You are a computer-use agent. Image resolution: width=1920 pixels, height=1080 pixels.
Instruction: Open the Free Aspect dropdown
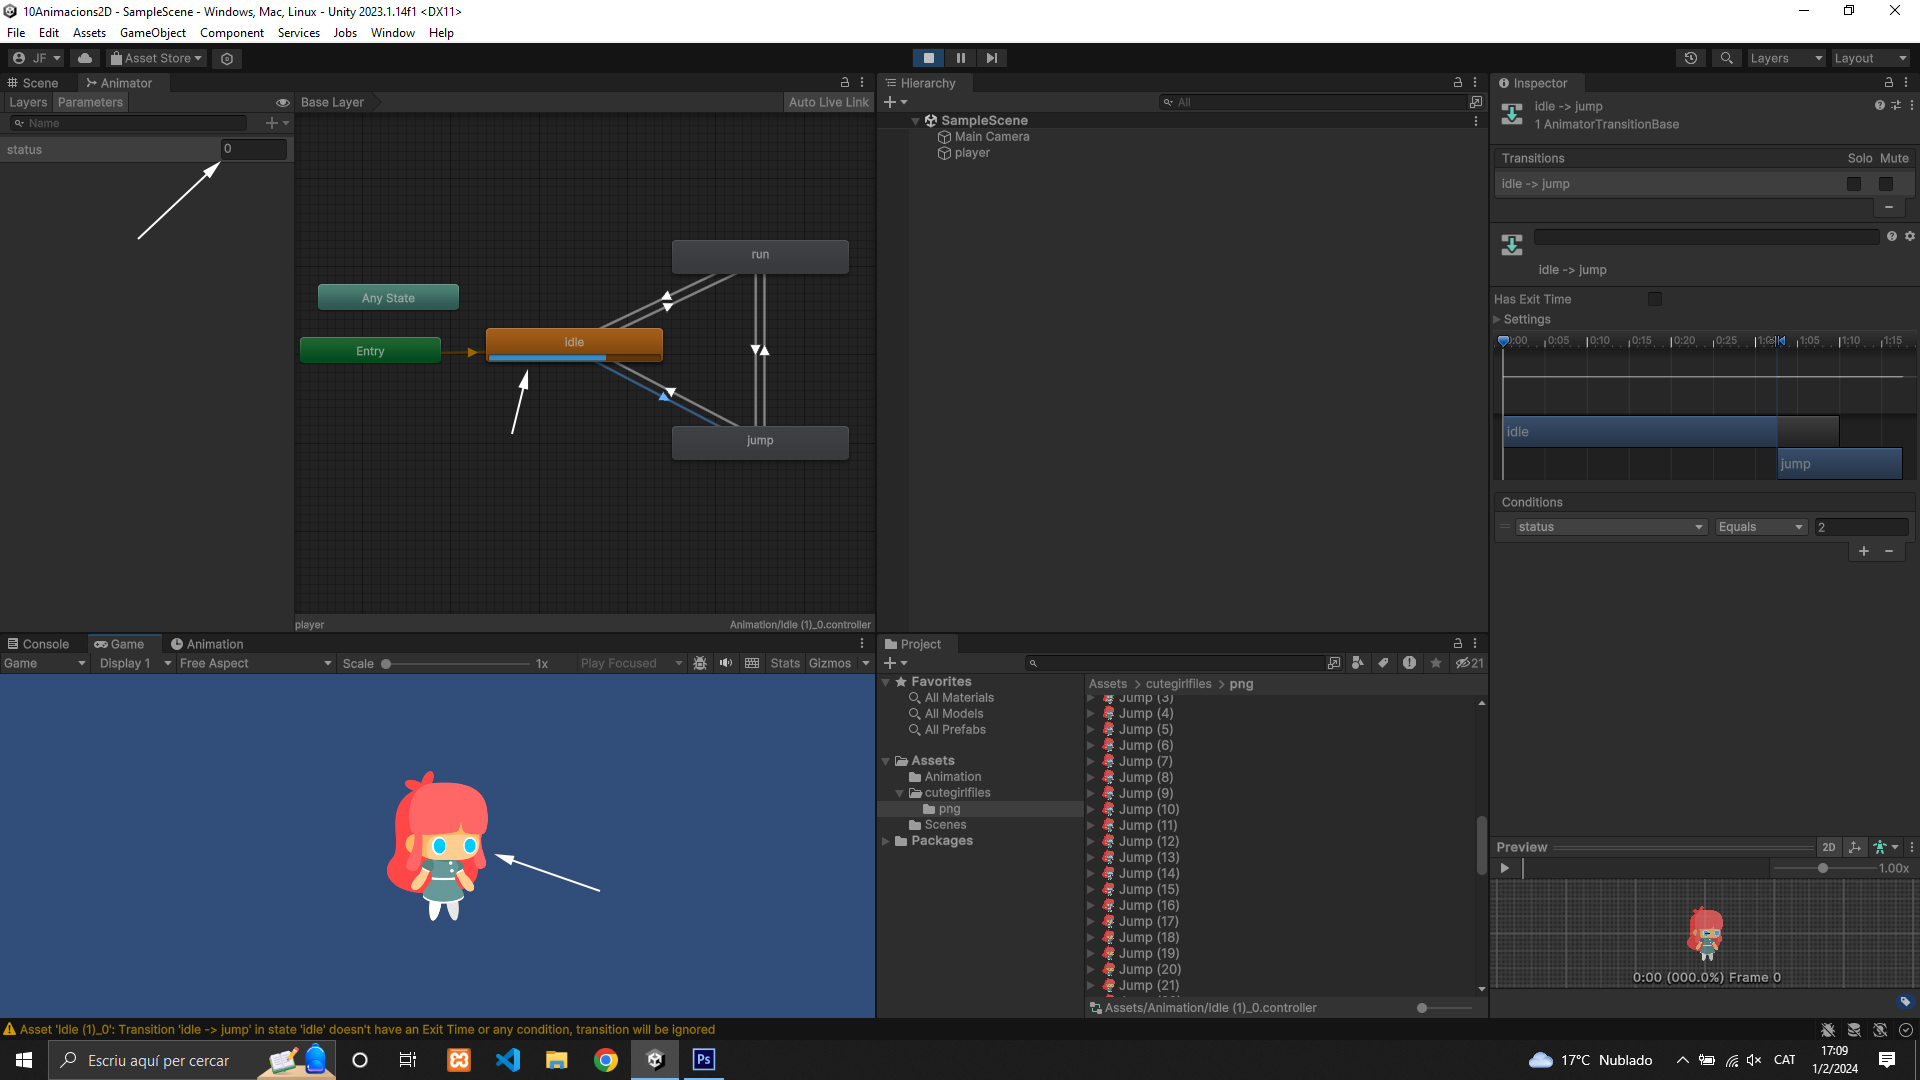coord(255,663)
